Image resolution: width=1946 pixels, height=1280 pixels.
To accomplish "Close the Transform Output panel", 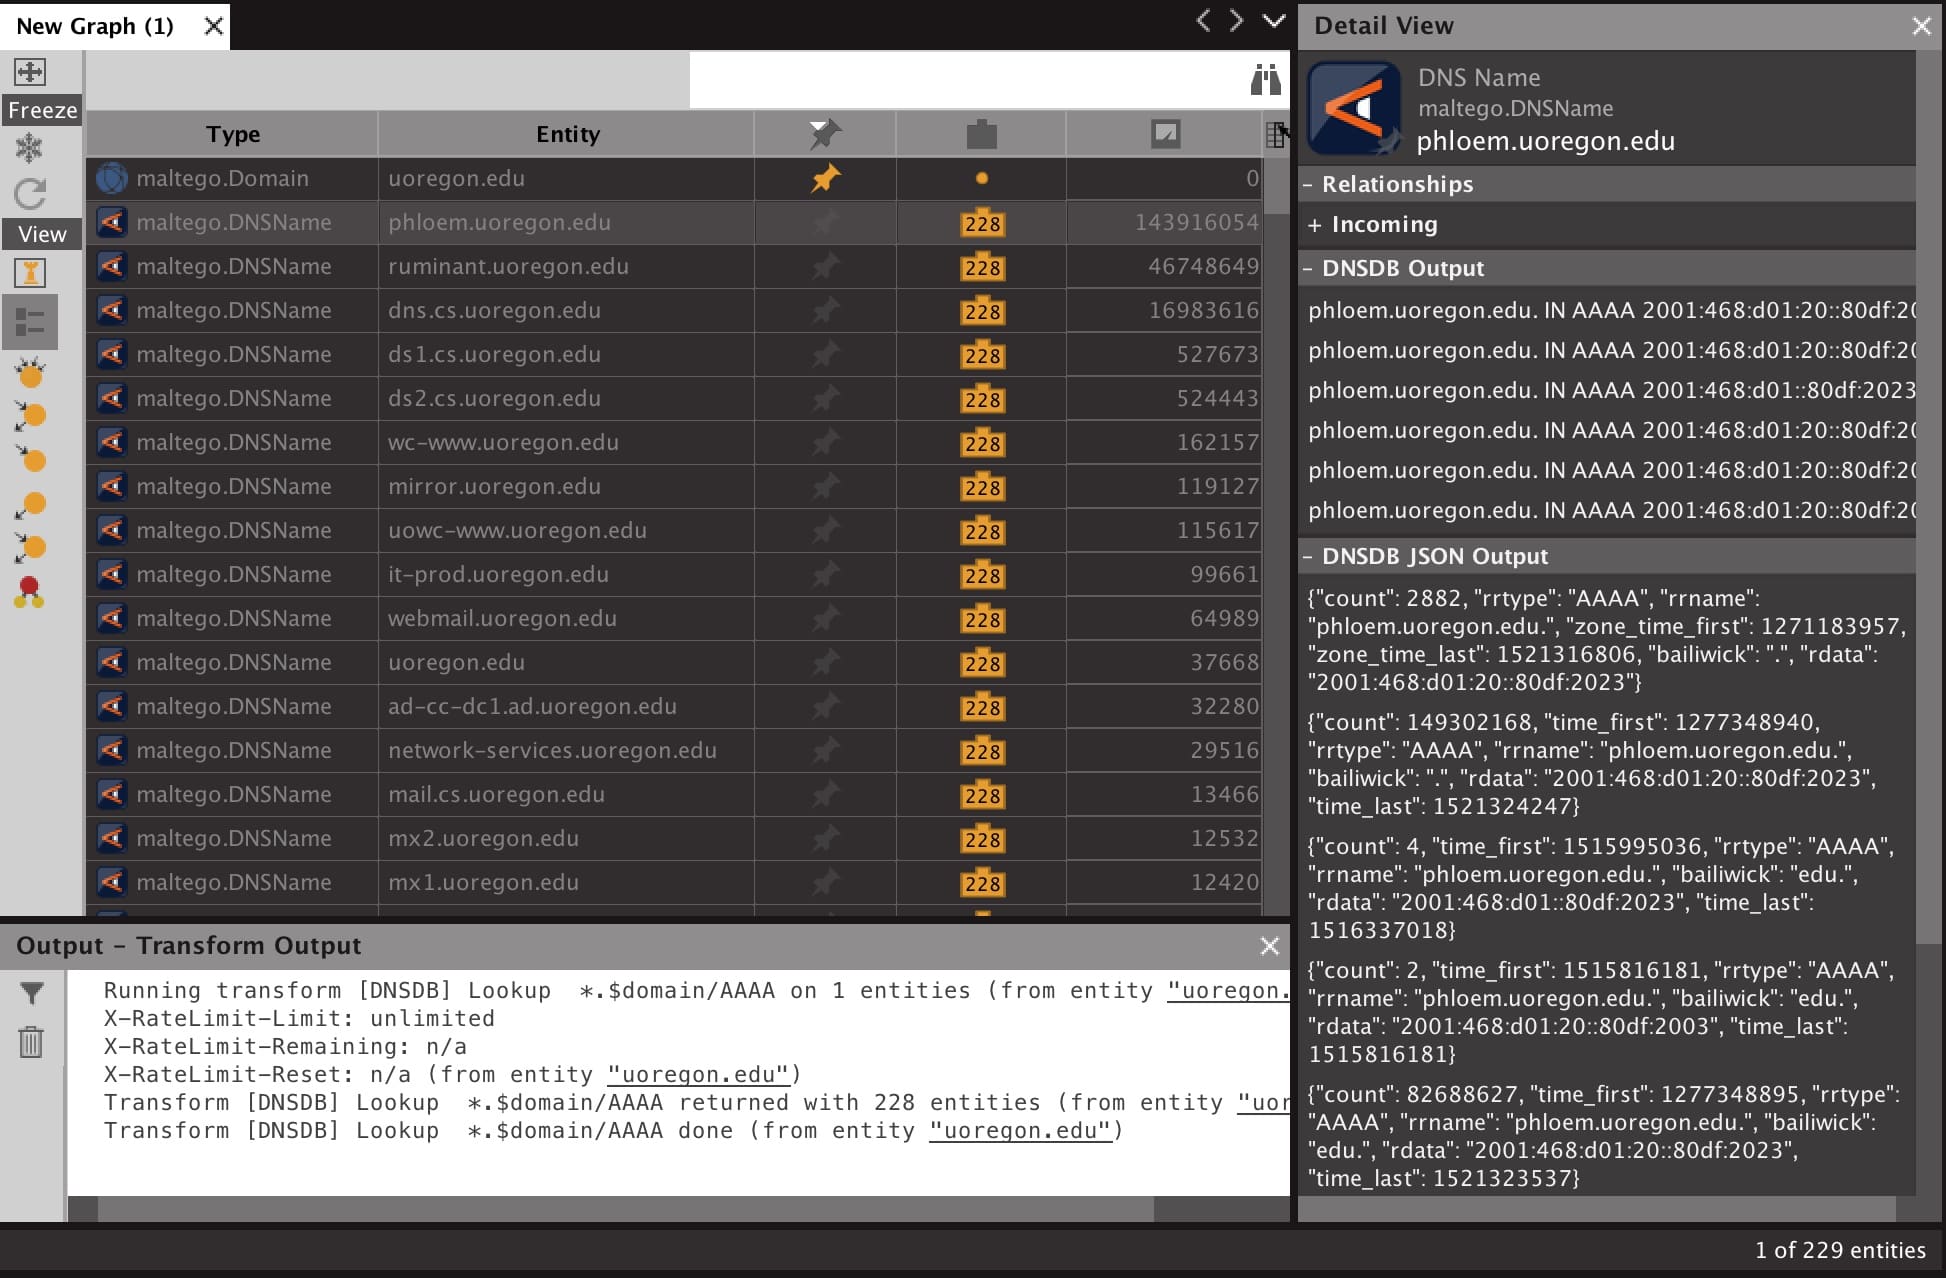I will point(1269,946).
